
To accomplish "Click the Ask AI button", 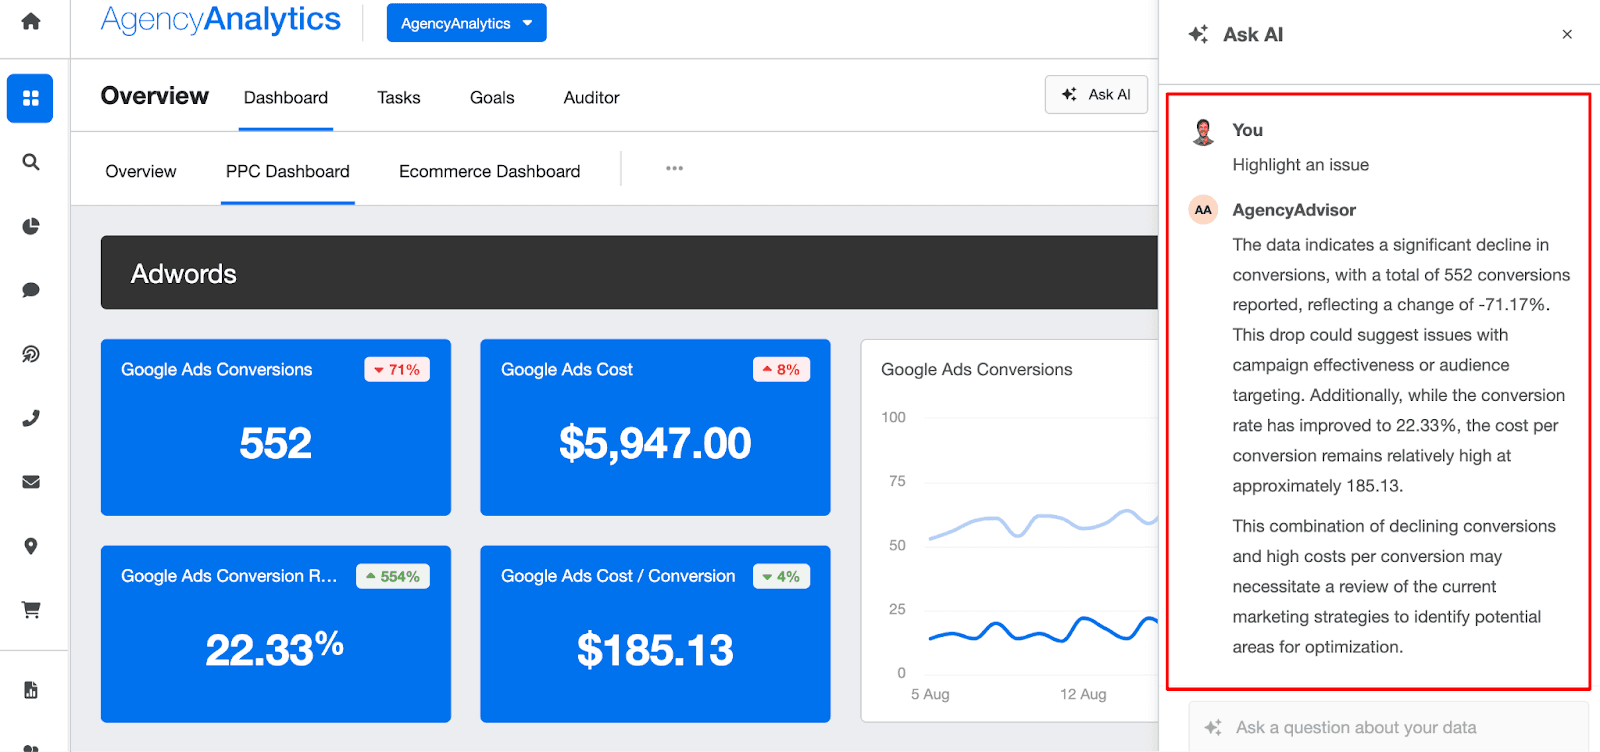I will (x=1096, y=95).
